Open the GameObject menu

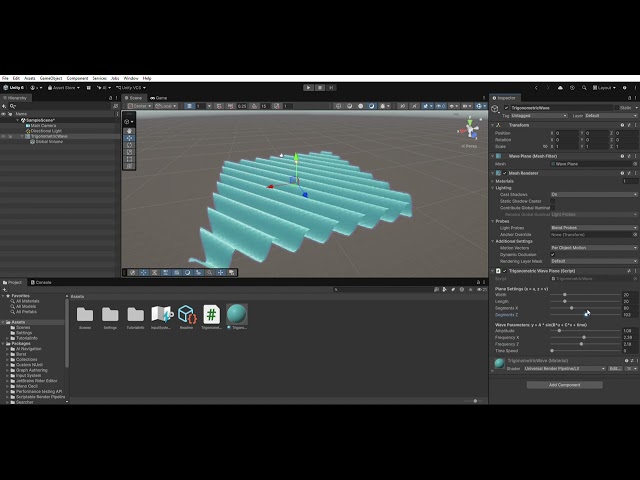[x=51, y=78]
